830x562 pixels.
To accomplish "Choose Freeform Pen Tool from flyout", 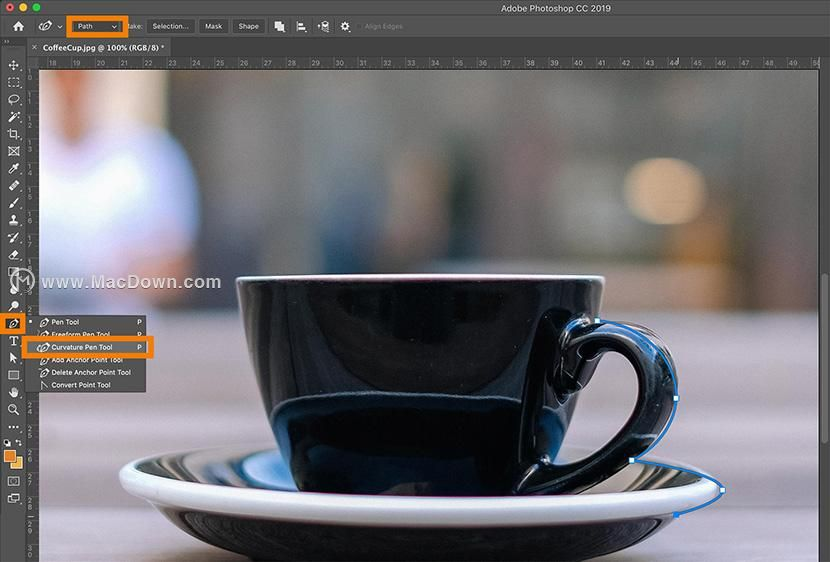I will [86, 334].
